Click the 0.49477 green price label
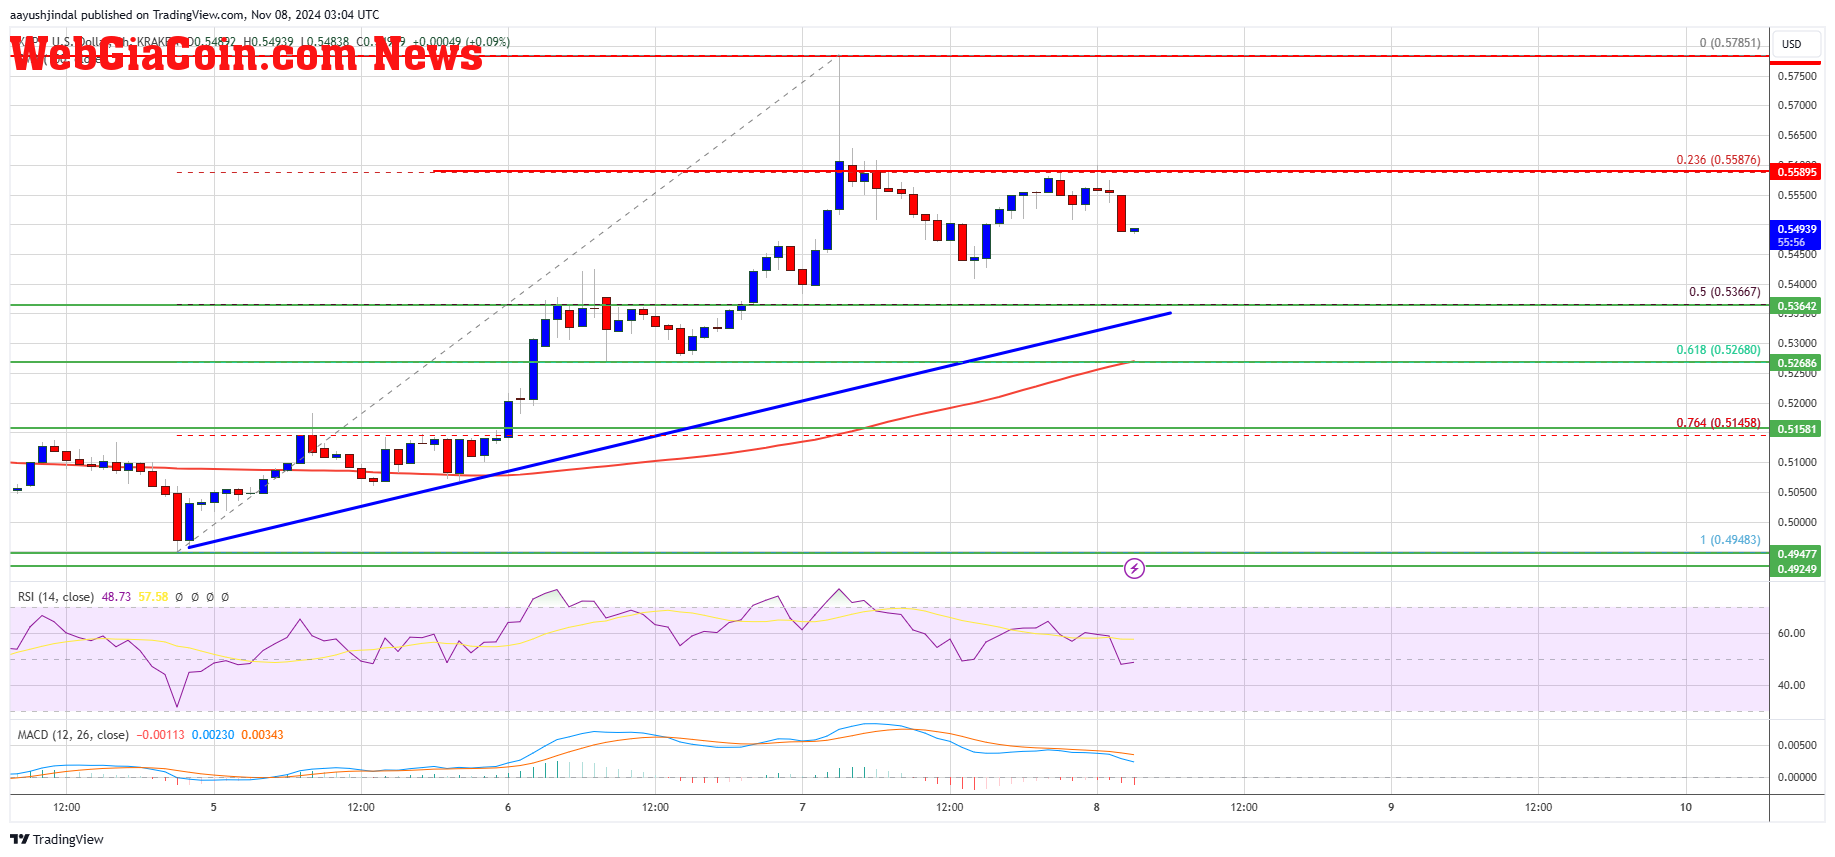The height and width of the screenshot is (857, 1835). (1796, 554)
